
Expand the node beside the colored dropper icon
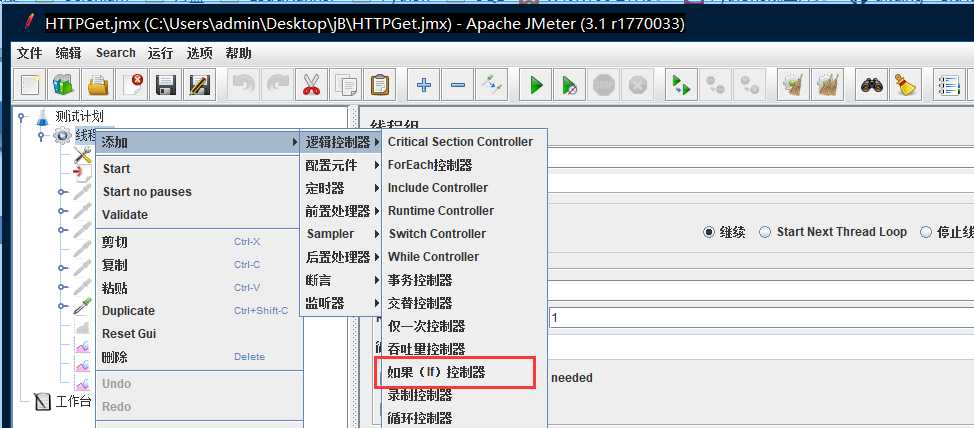(62, 306)
